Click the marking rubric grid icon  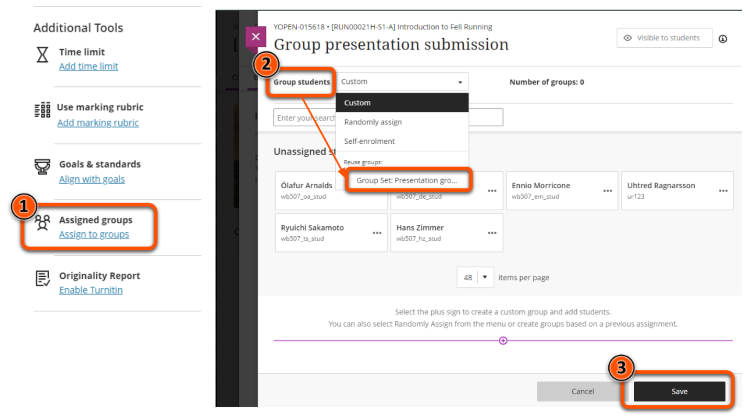pyautogui.click(x=42, y=112)
